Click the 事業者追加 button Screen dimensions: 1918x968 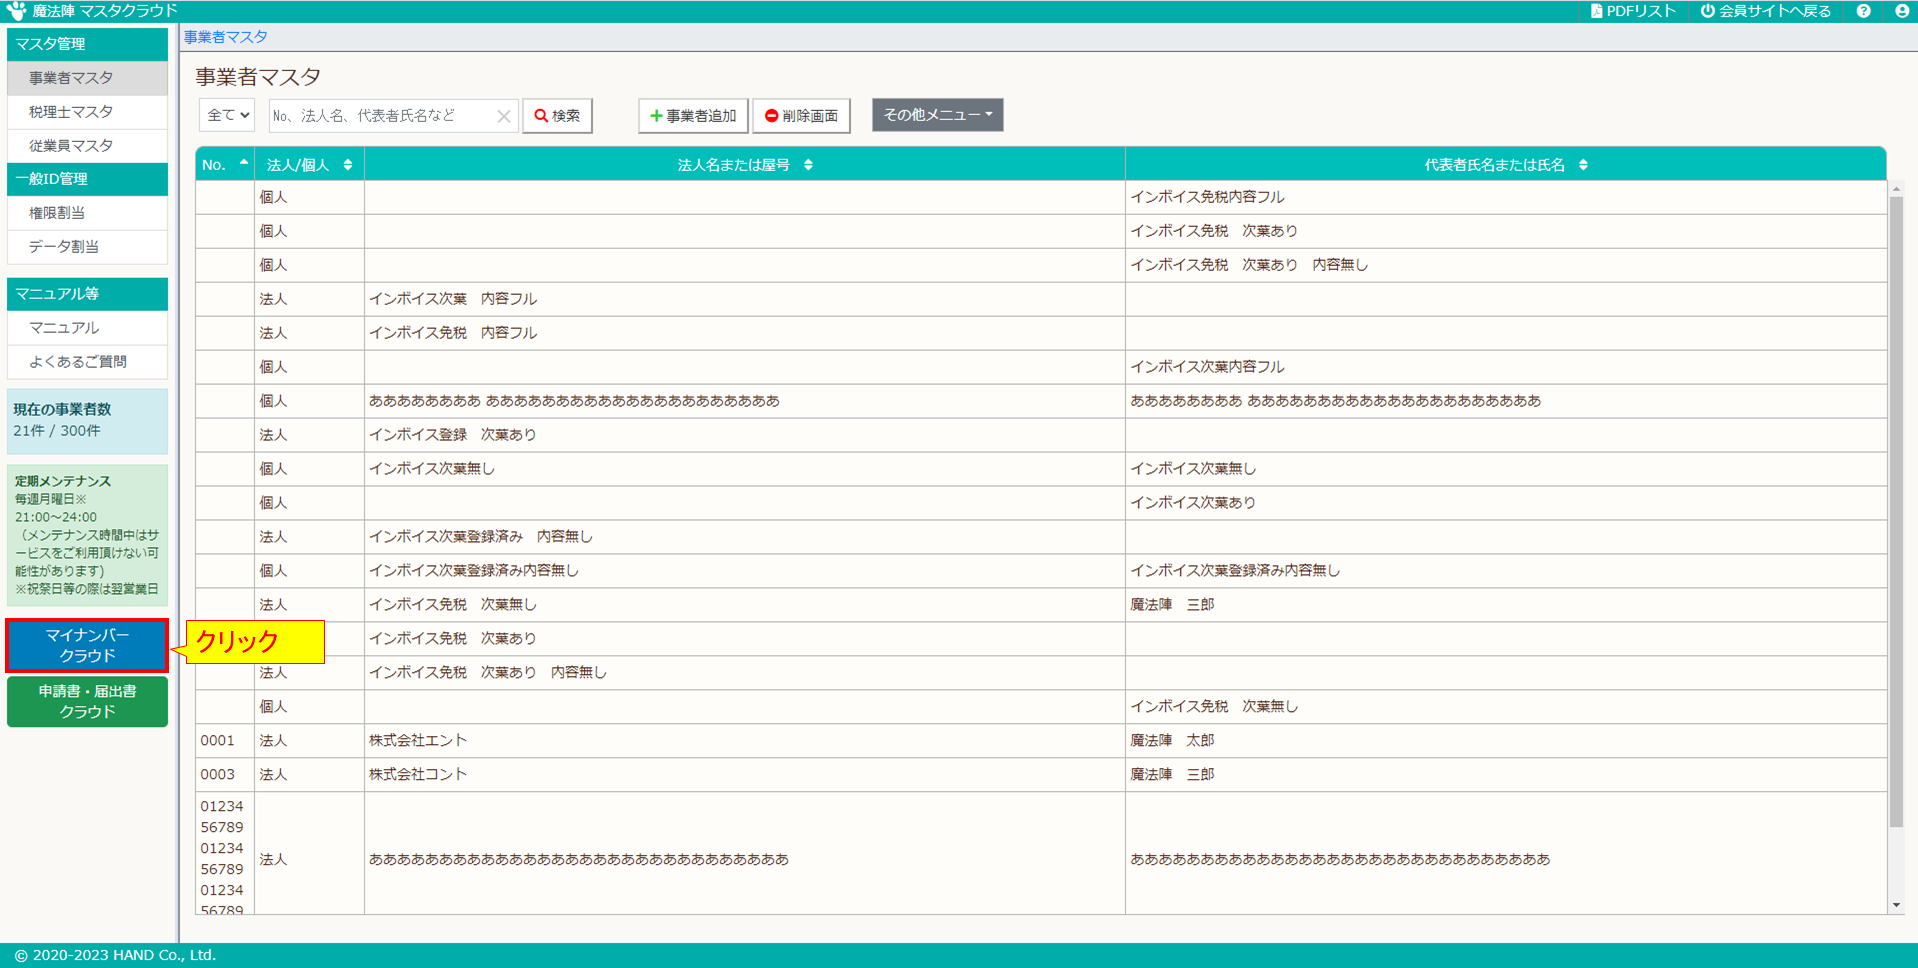[693, 116]
